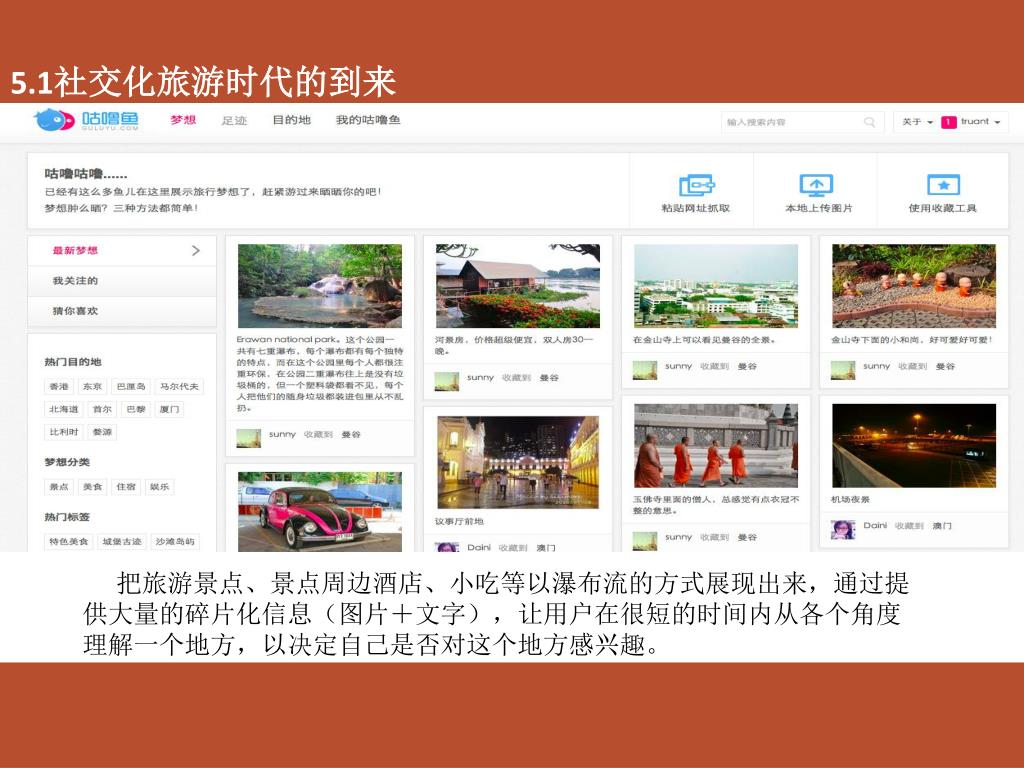The image size is (1024, 768).
Task: Click the 使用收藏工具 star icon
Action: (943, 185)
